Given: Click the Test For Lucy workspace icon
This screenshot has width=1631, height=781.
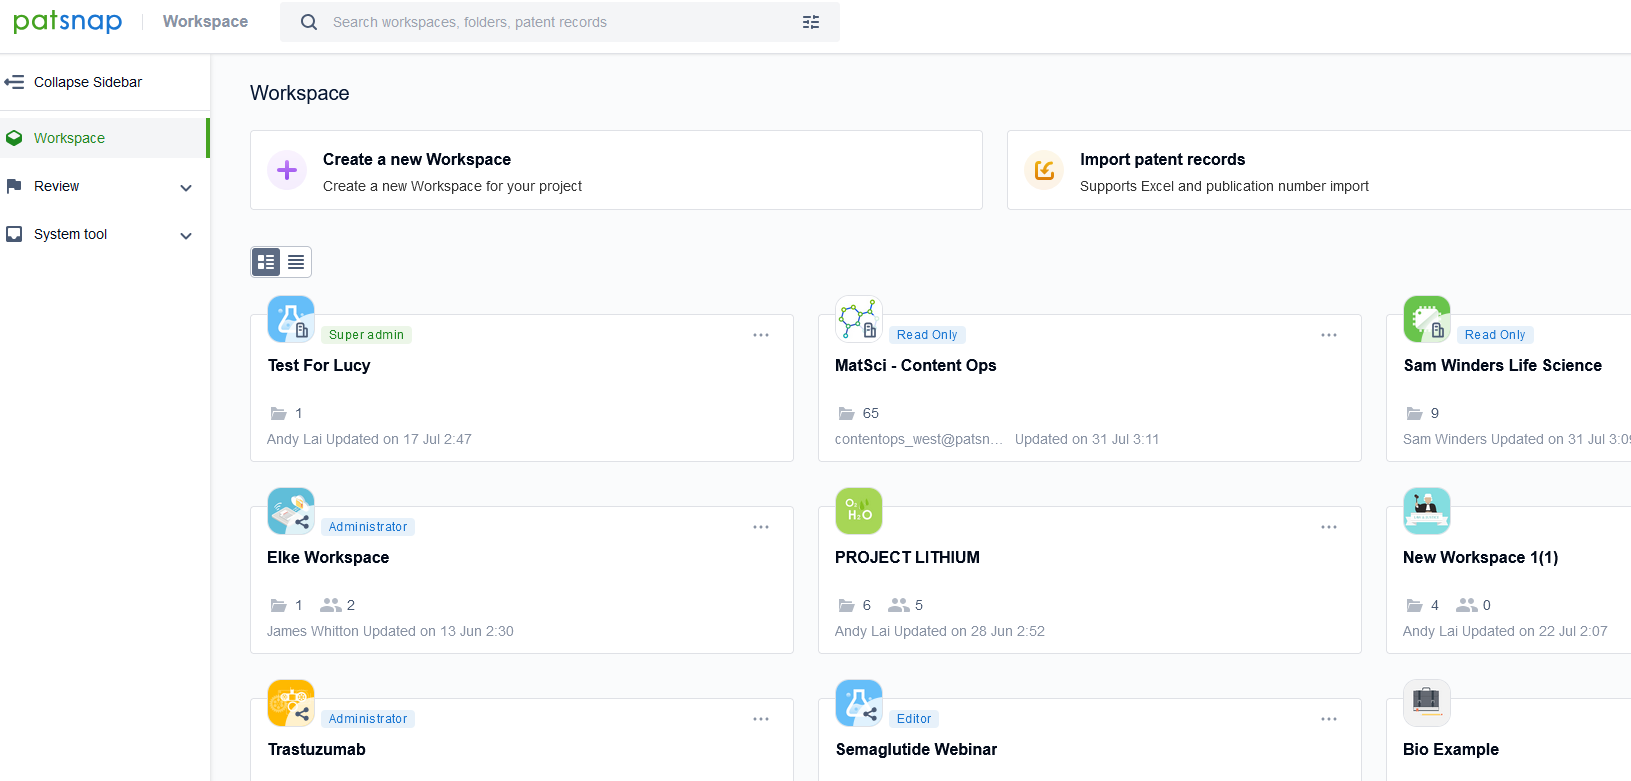Looking at the screenshot, I should [x=291, y=319].
